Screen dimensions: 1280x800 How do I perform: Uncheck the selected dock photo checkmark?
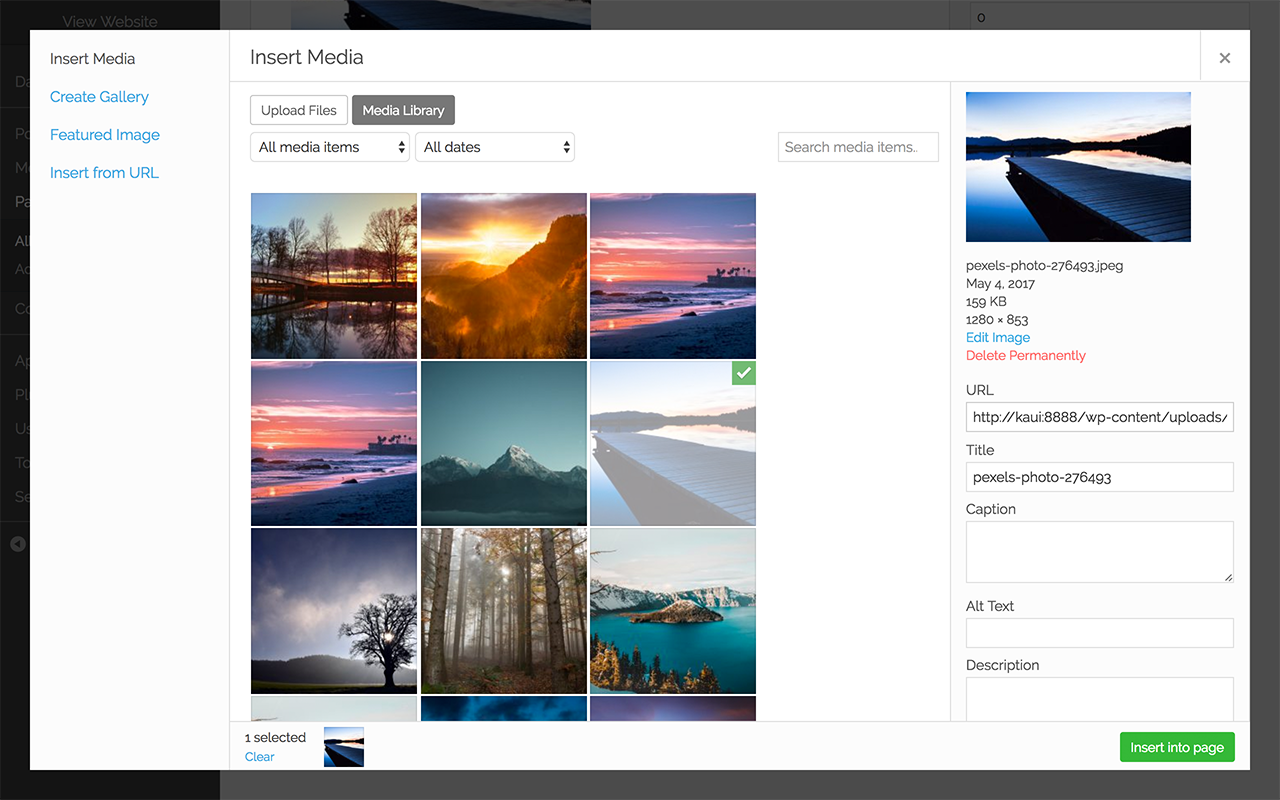point(743,373)
